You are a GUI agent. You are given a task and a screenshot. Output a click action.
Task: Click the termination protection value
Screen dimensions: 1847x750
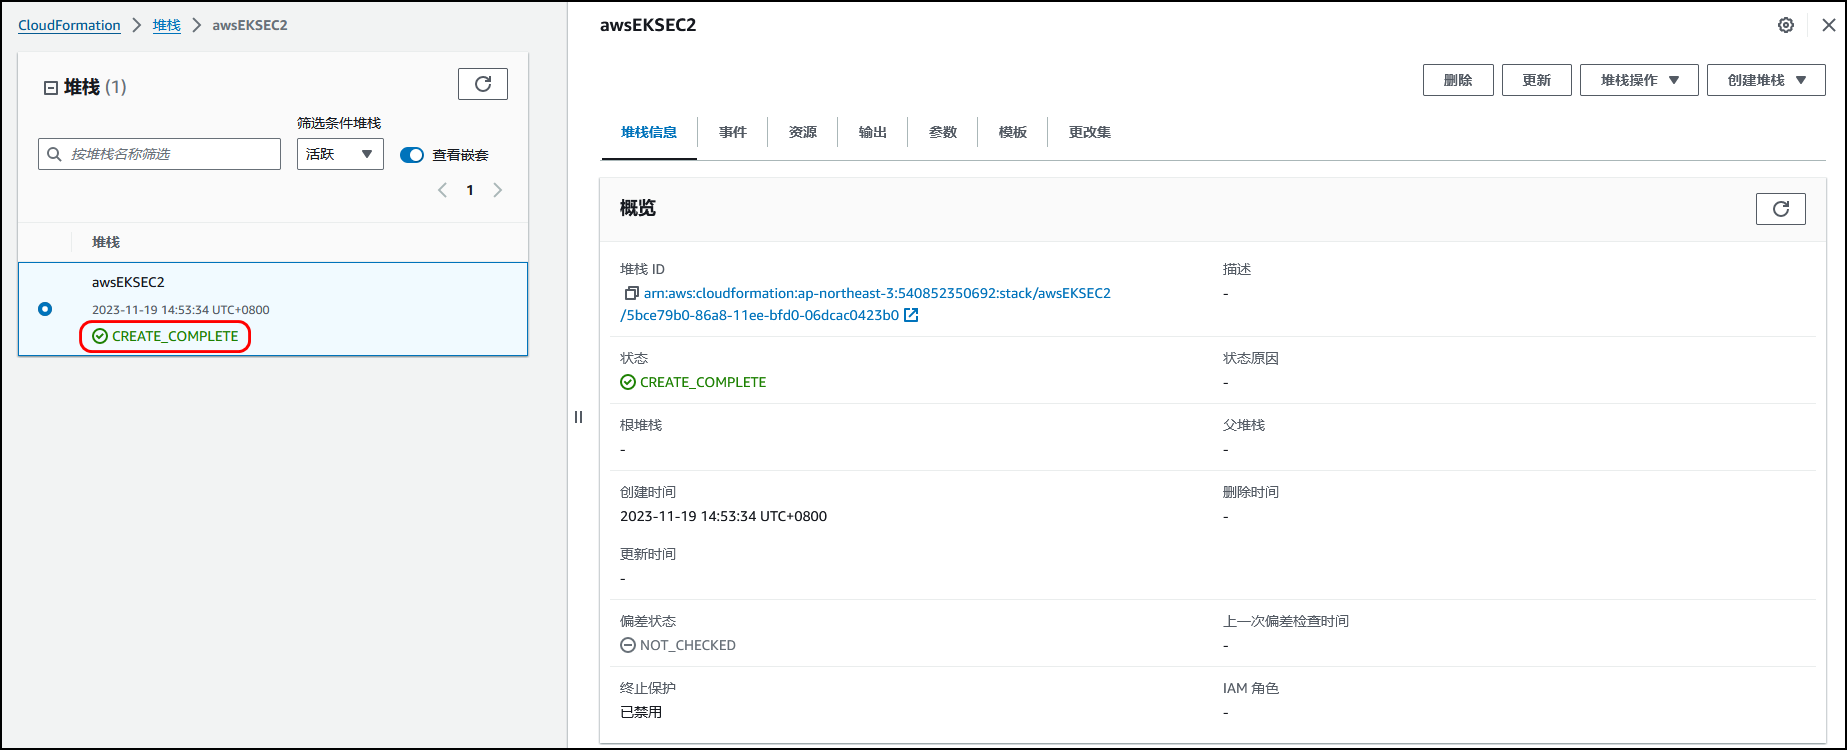point(641,712)
